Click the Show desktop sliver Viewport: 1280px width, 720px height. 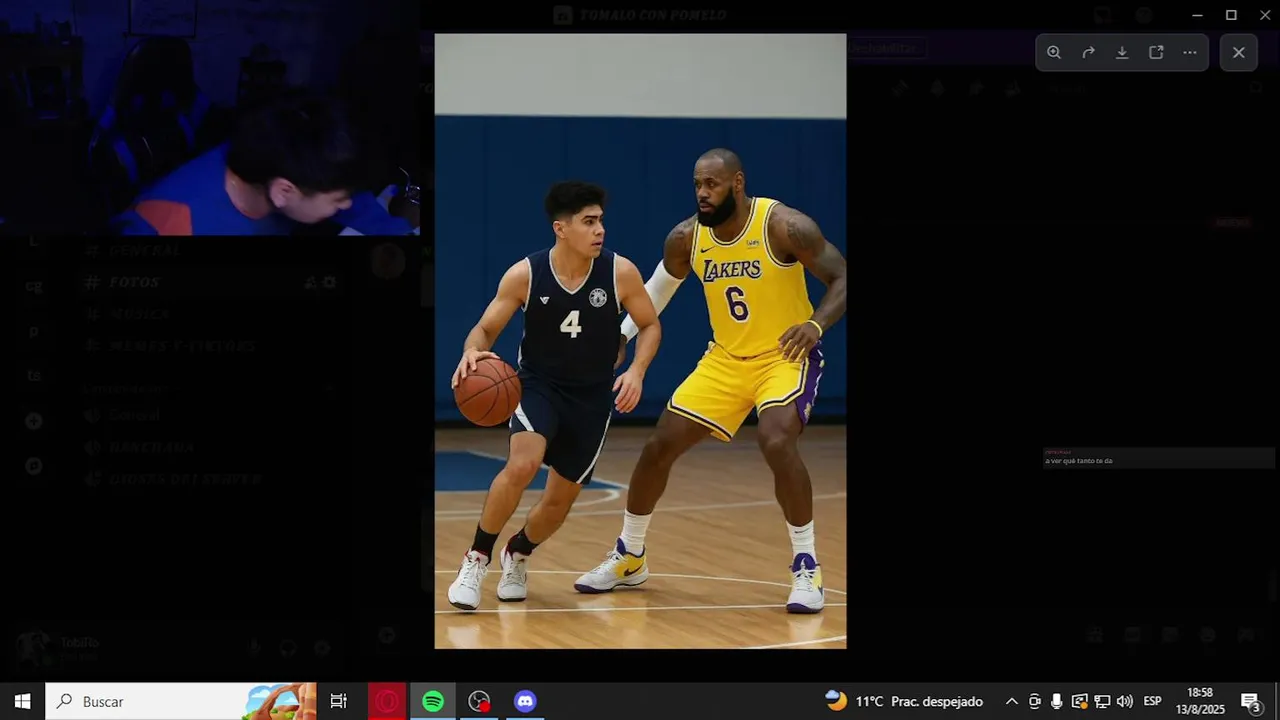[x=1277, y=701]
